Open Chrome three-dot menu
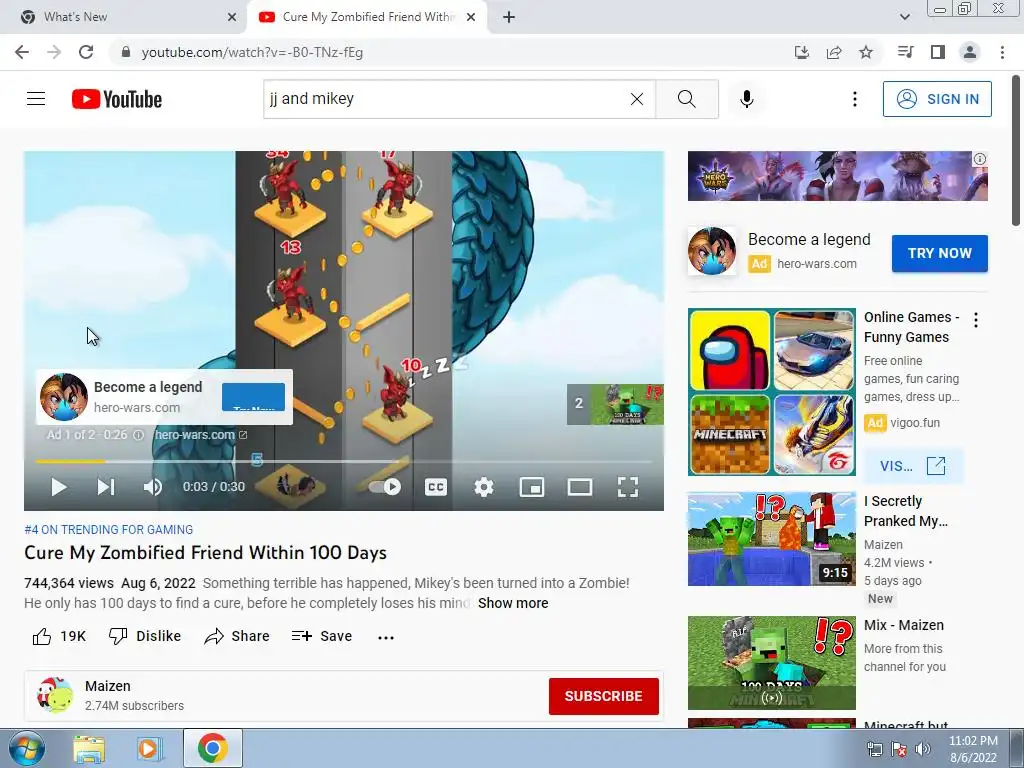 click(1002, 52)
